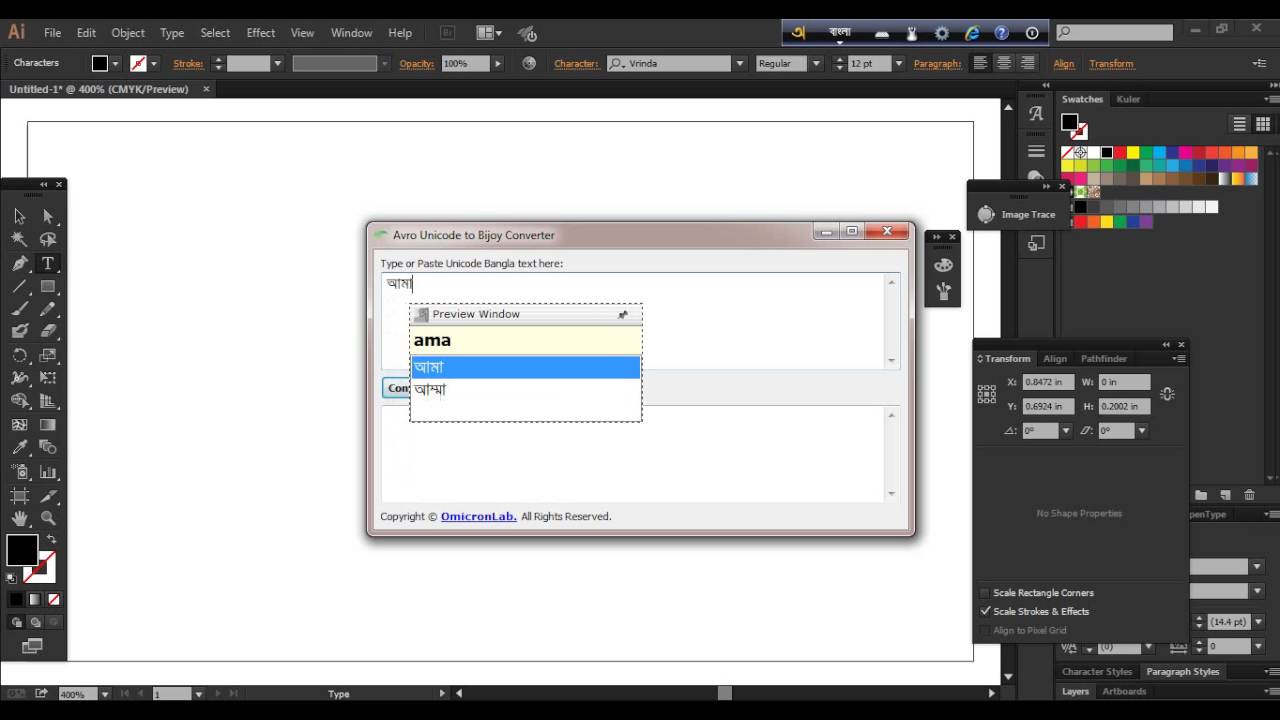Align paragraph text center in control bar
Image resolution: width=1280 pixels, height=720 pixels.
click(1003, 63)
